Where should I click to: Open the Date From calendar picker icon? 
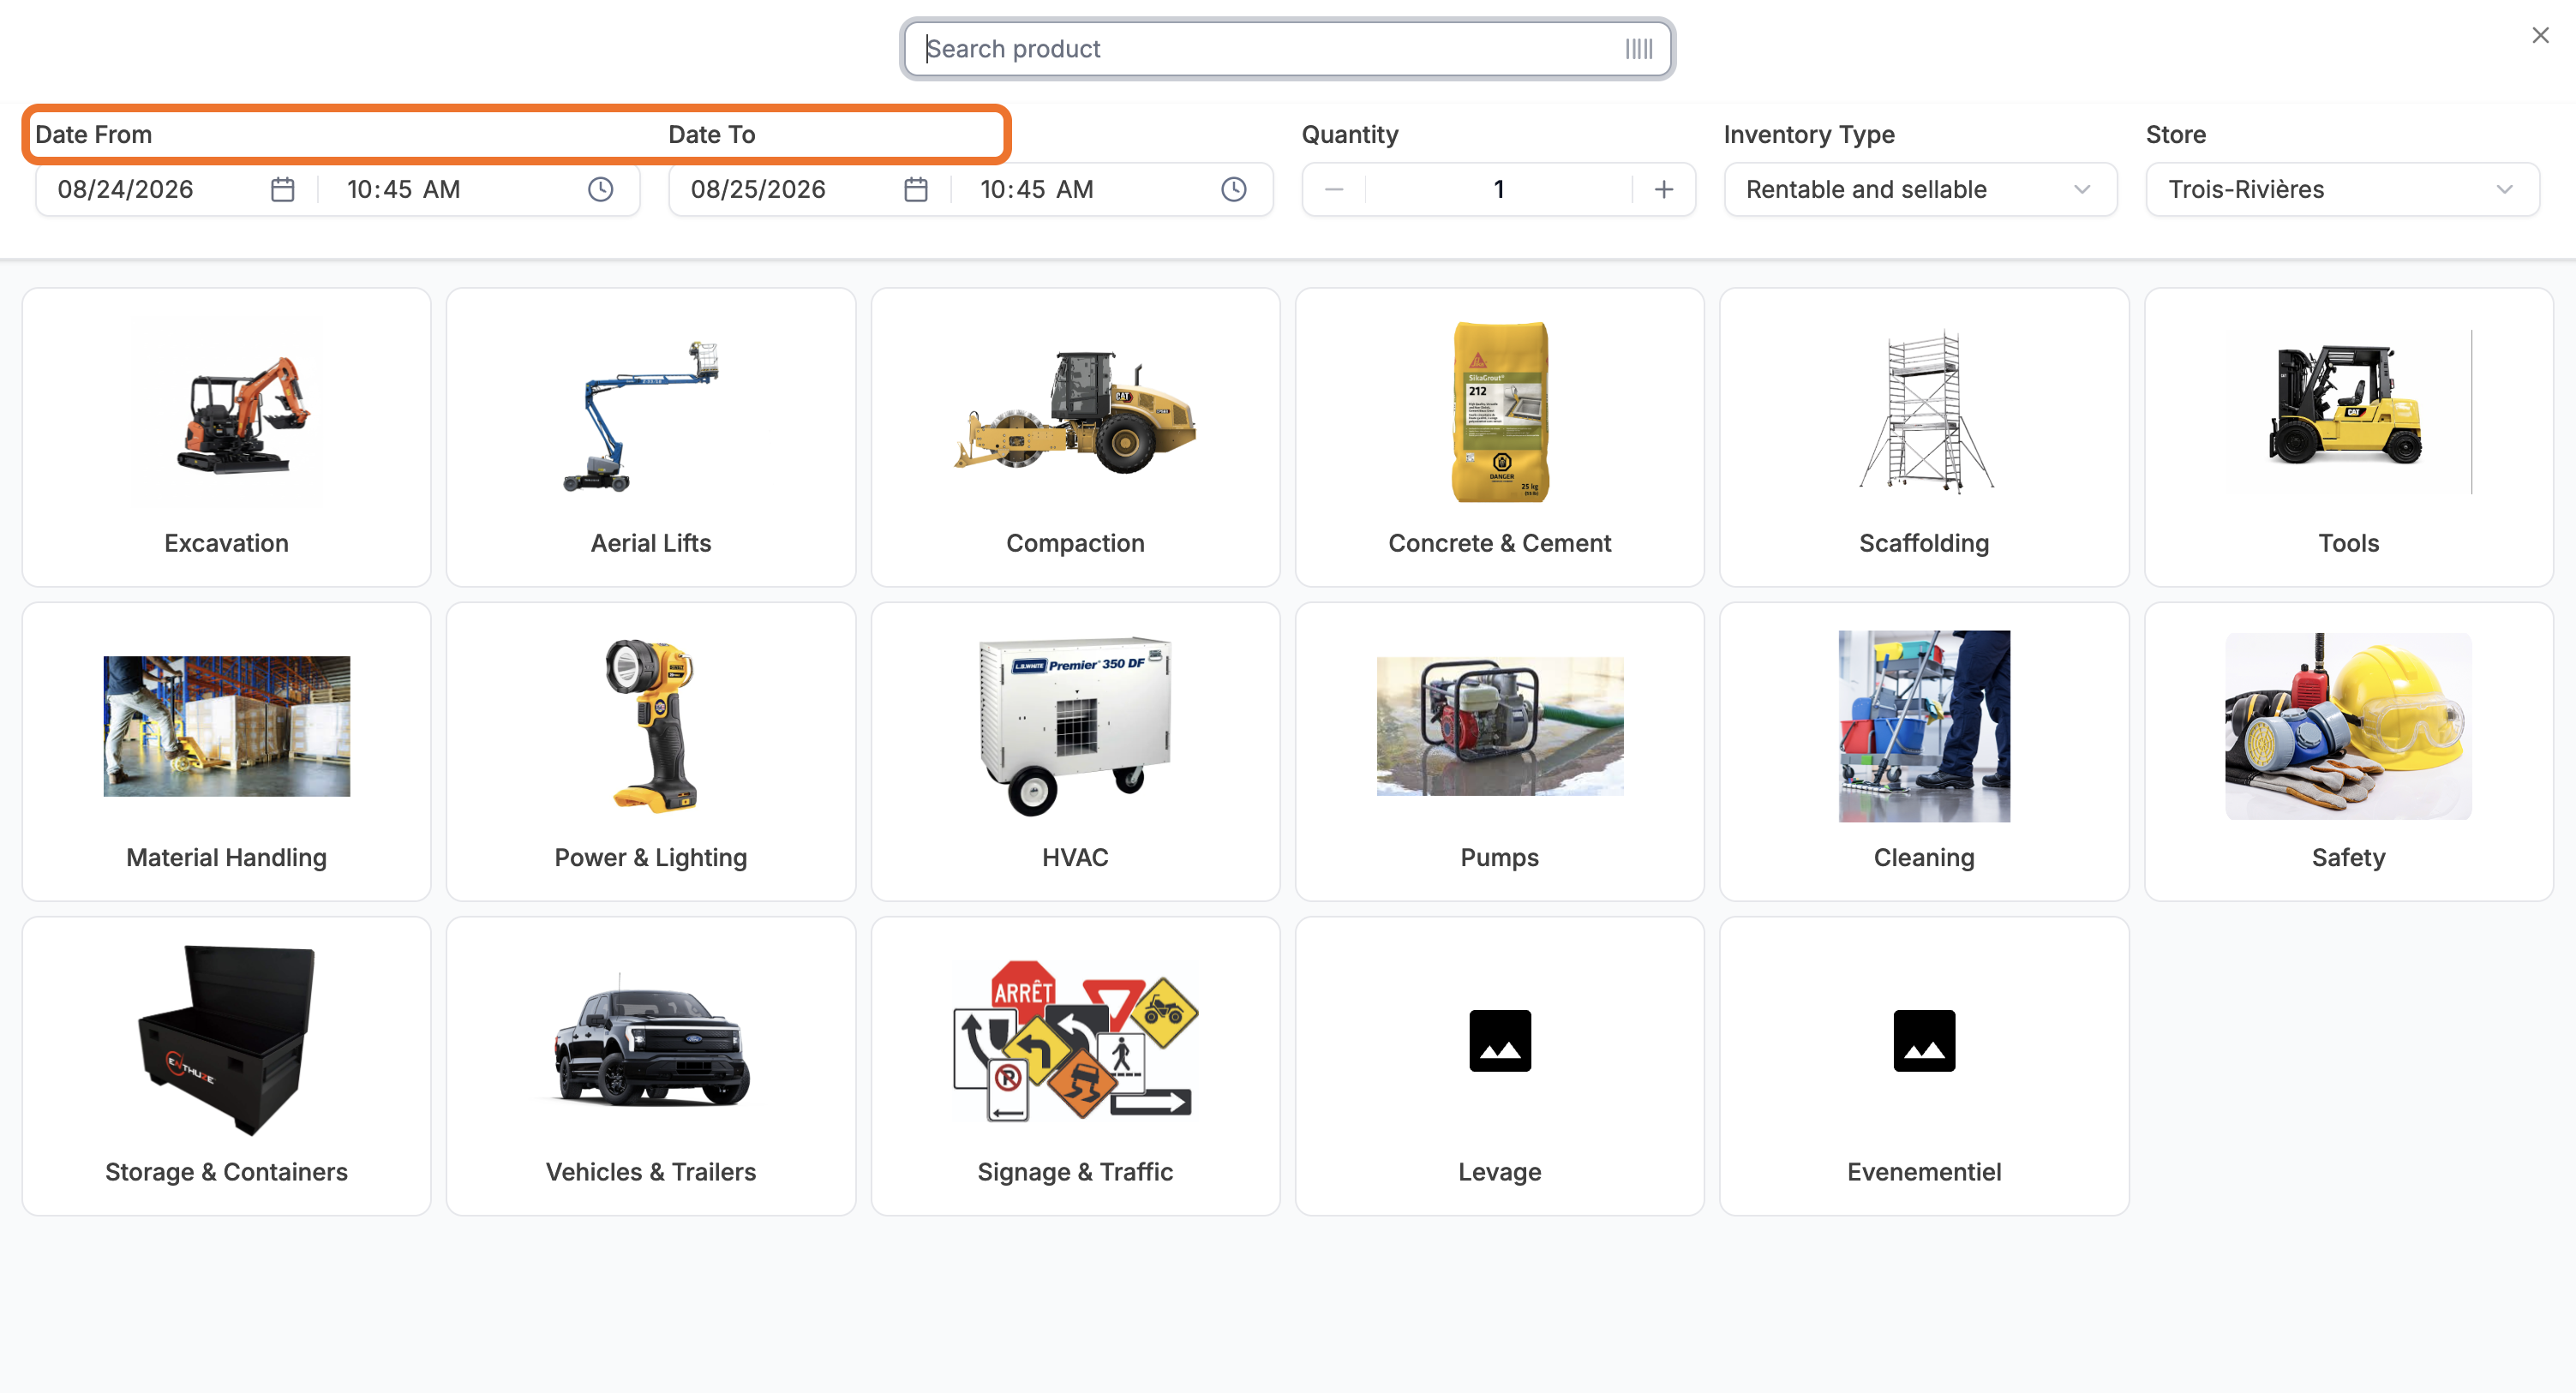tap(283, 189)
